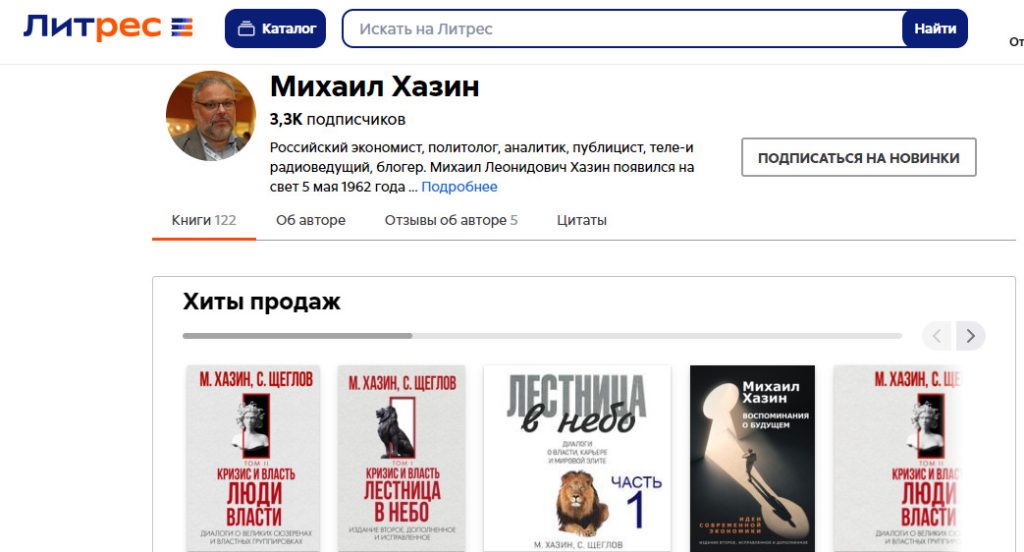Show previous bestsellers with left arrow
The width and height of the screenshot is (1024, 552).
pyautogui.click(x=938, y=336)
